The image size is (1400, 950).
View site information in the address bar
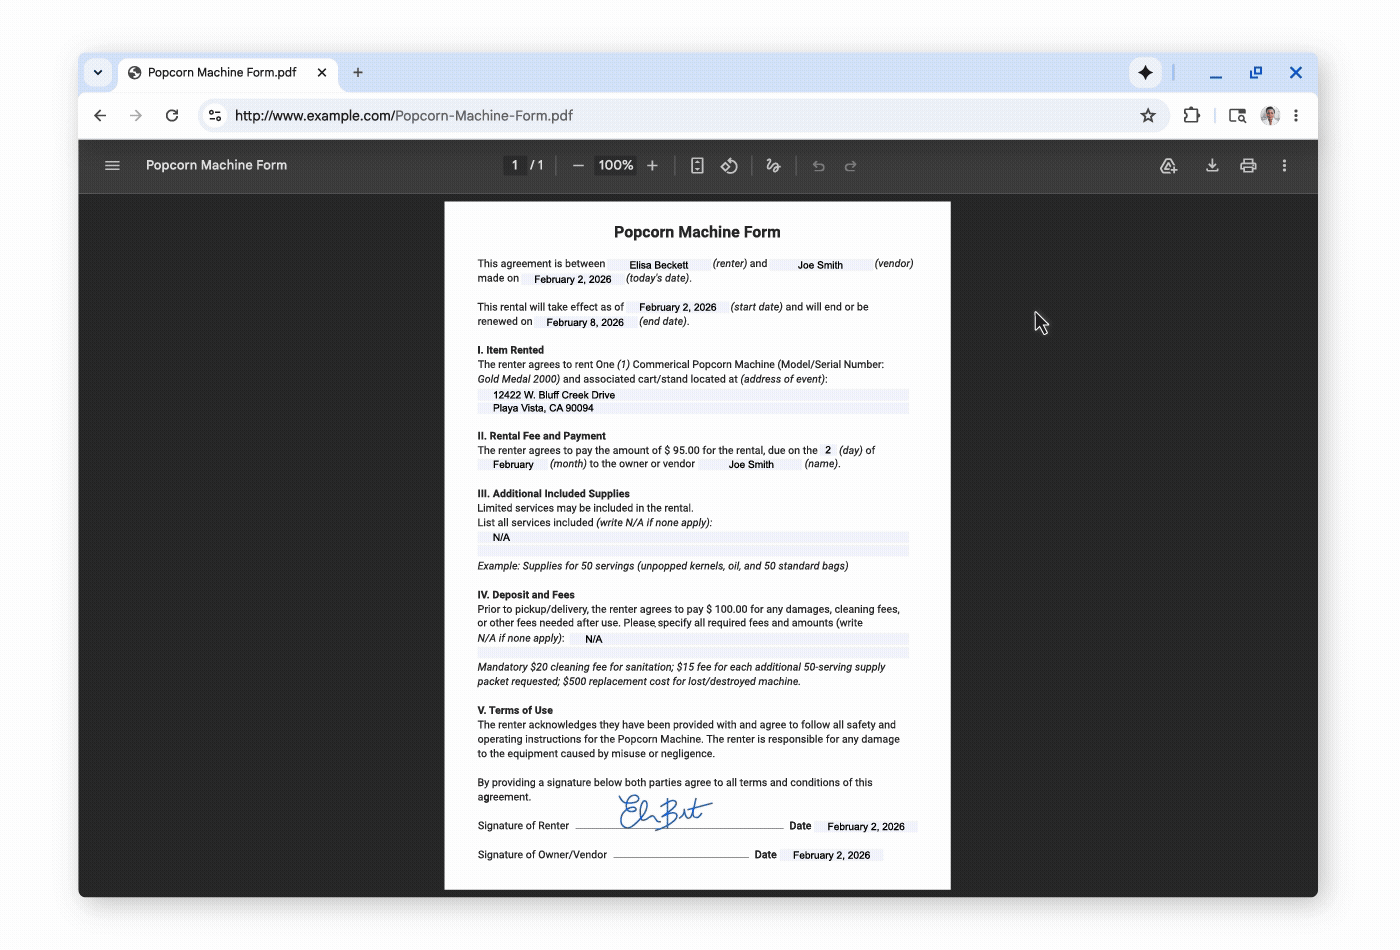[x=214, y=115]
